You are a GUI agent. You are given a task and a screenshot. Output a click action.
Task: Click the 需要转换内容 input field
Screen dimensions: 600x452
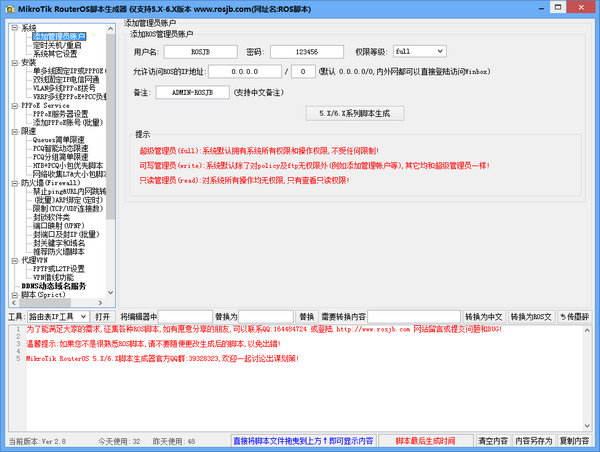coord(414,317)
